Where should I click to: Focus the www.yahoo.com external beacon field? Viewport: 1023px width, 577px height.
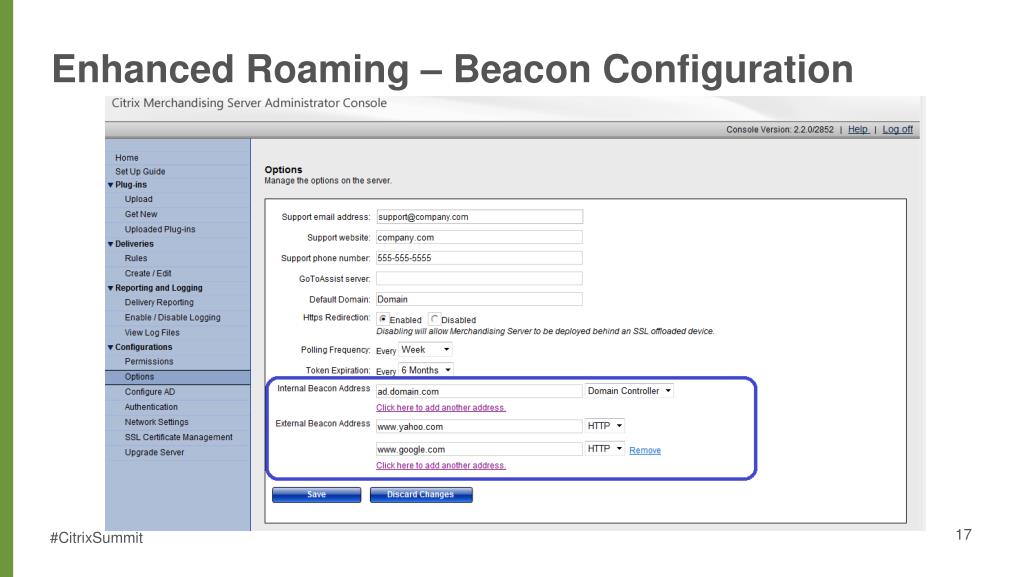pos(479,426)
